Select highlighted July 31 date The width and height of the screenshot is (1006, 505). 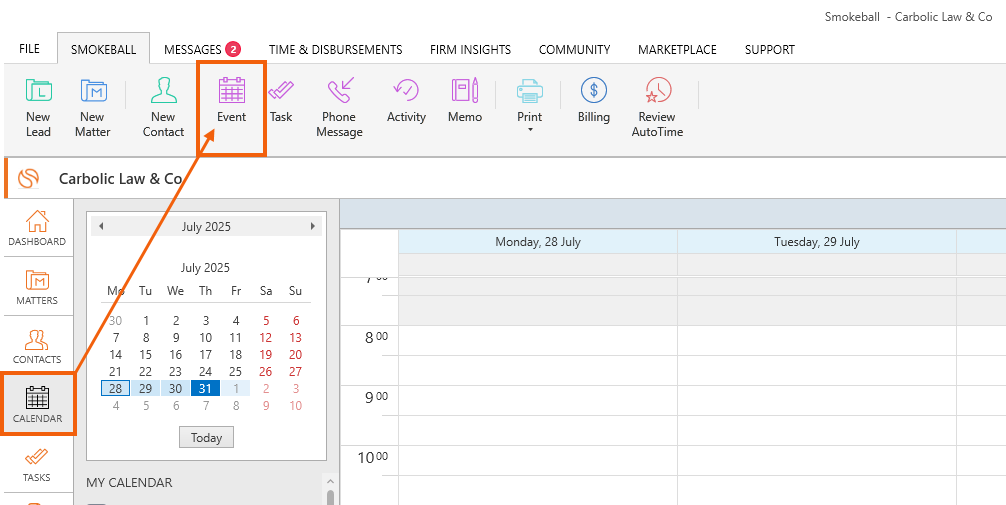(x=205, y=388)
